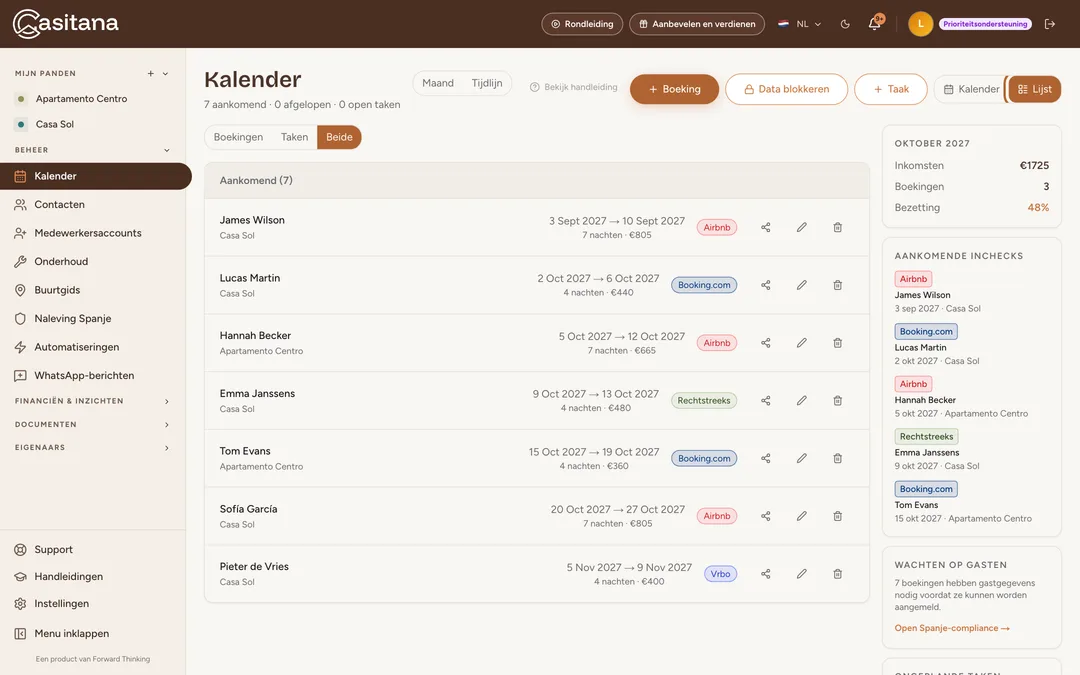
Task: Add a new property with the plus icon
Action: 151,74
